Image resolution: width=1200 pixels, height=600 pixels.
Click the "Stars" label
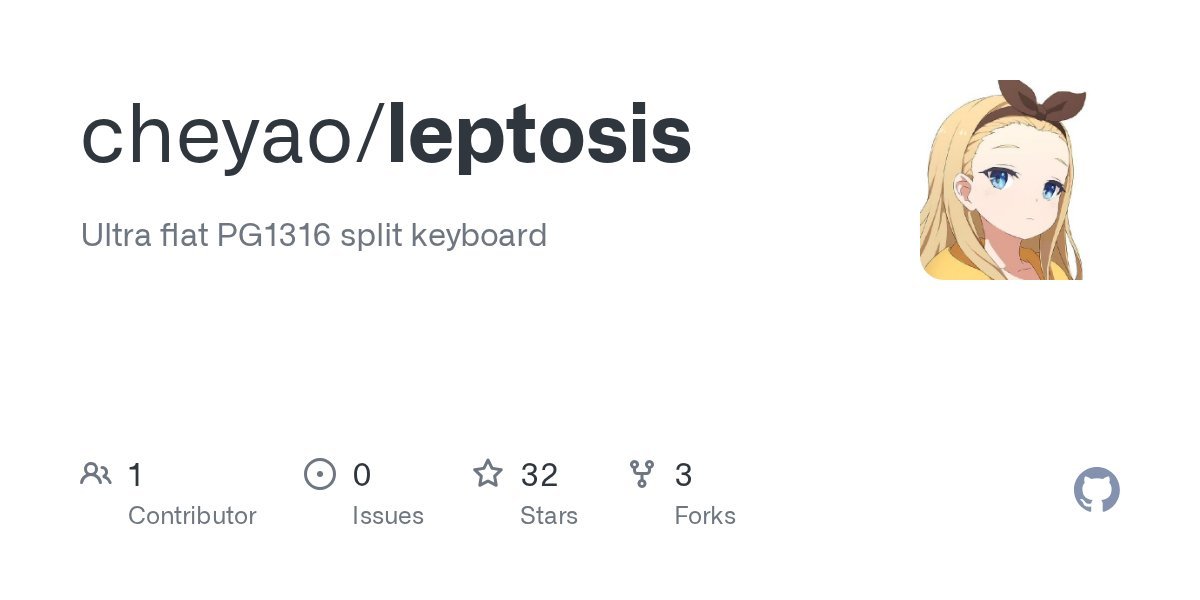coord(549,516)
